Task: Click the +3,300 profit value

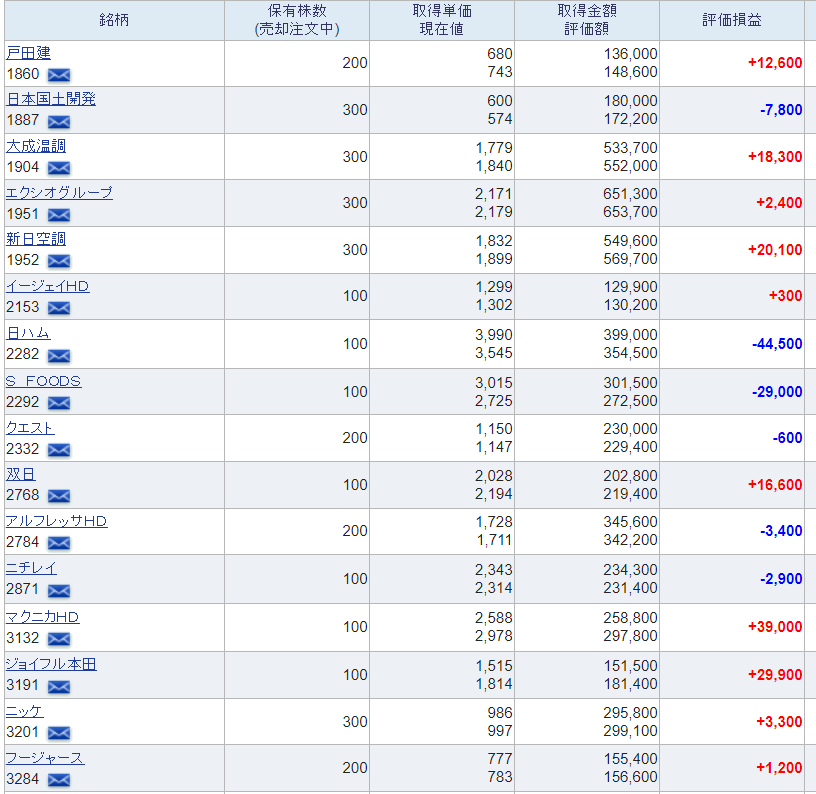Action: tap(779, 722)
